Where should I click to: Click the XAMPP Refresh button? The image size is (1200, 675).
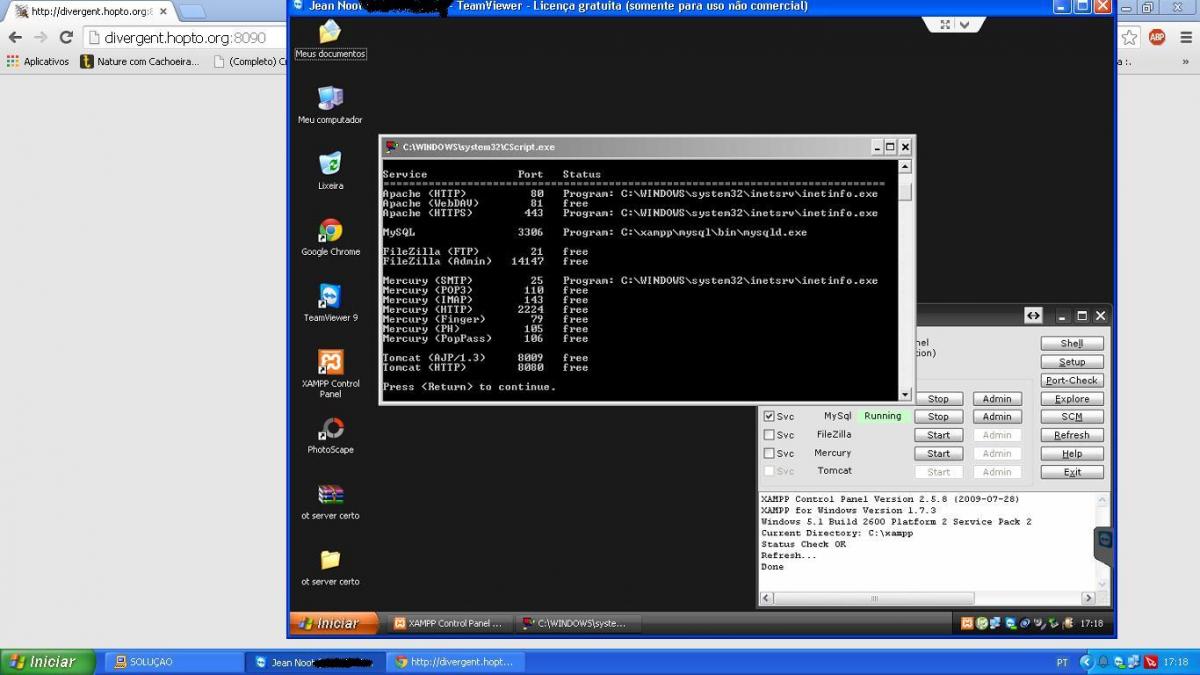tap(1072, 435)
